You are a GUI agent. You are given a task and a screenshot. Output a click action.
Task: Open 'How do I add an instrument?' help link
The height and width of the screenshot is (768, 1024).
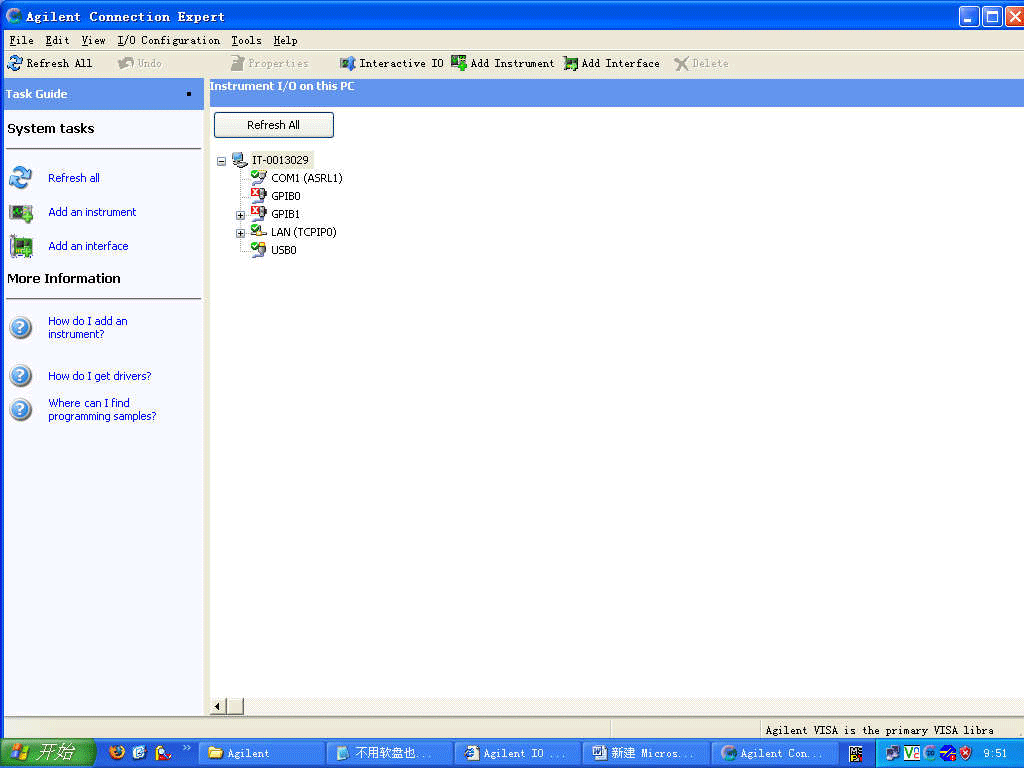(x=88, y=327)
